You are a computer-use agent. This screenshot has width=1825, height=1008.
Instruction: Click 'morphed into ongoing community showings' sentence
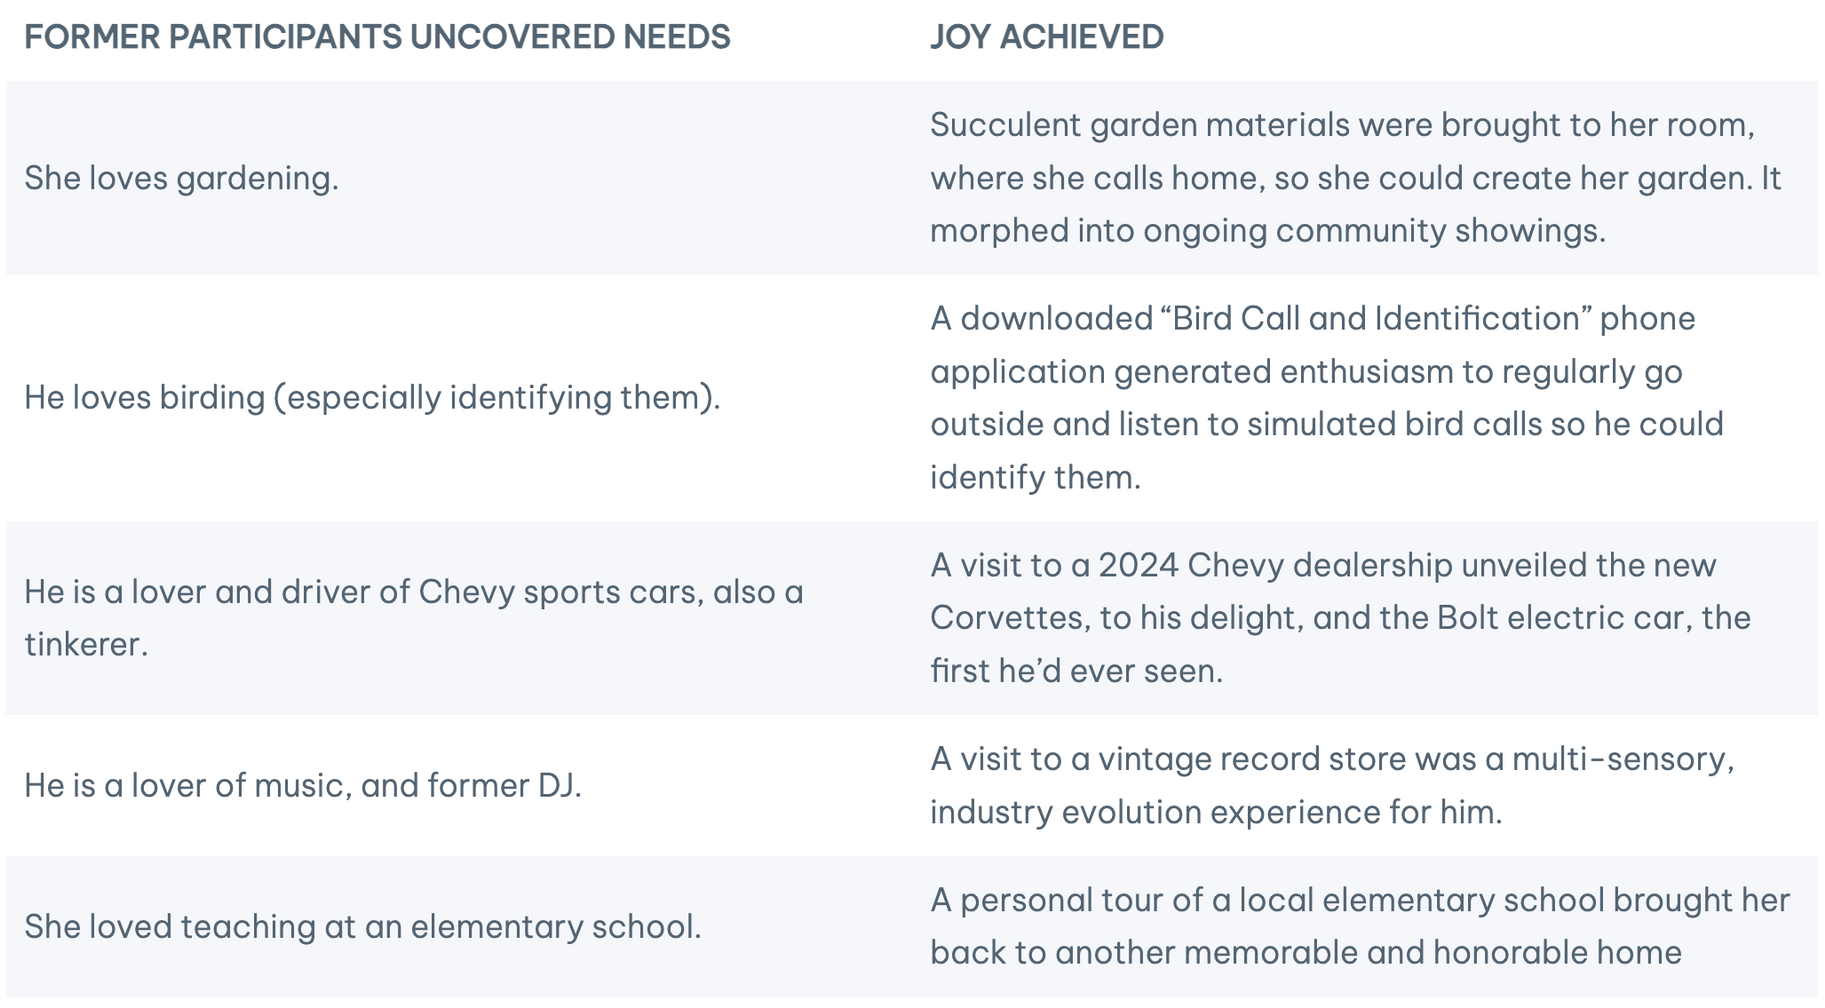click(1267, 231)
